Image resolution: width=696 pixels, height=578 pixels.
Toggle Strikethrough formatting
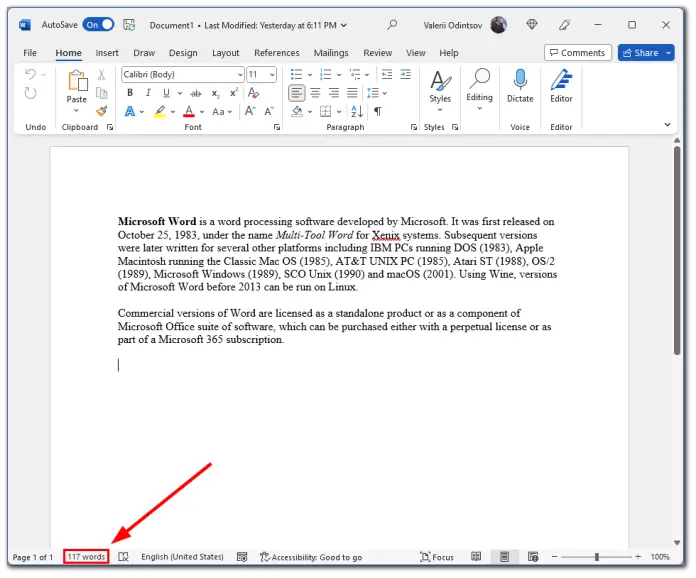pyautogui.click(x=196, y=93)
